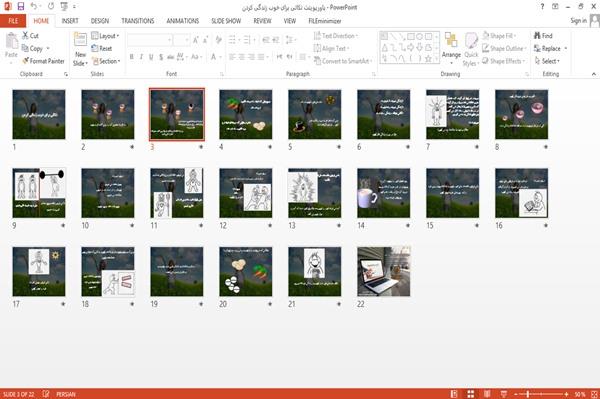Click the Decrease Font Size icon

click(x=205, y=40)
